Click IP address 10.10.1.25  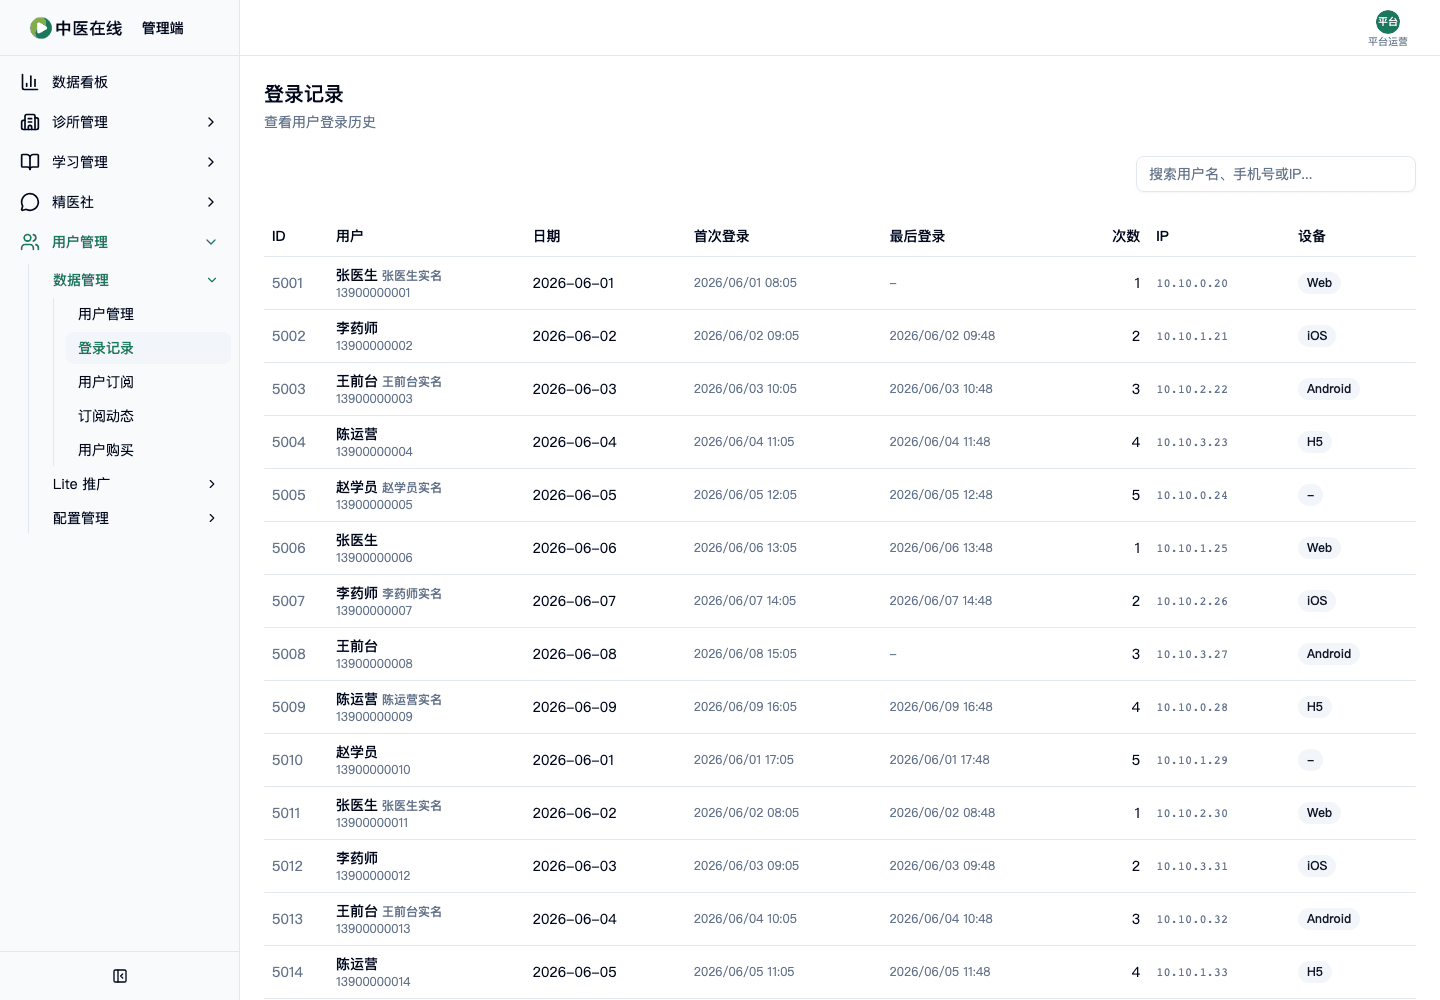[x=1192, y=548]
